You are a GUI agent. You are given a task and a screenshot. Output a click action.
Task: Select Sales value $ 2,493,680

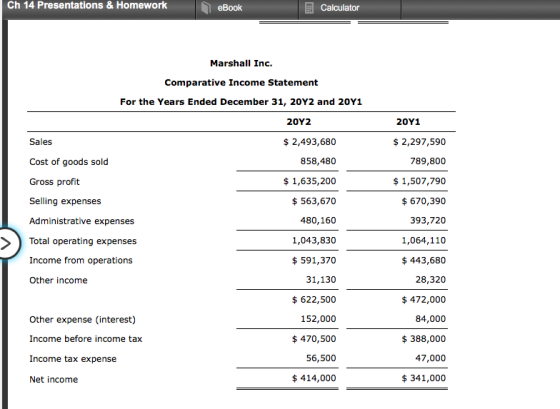[310, 142]
